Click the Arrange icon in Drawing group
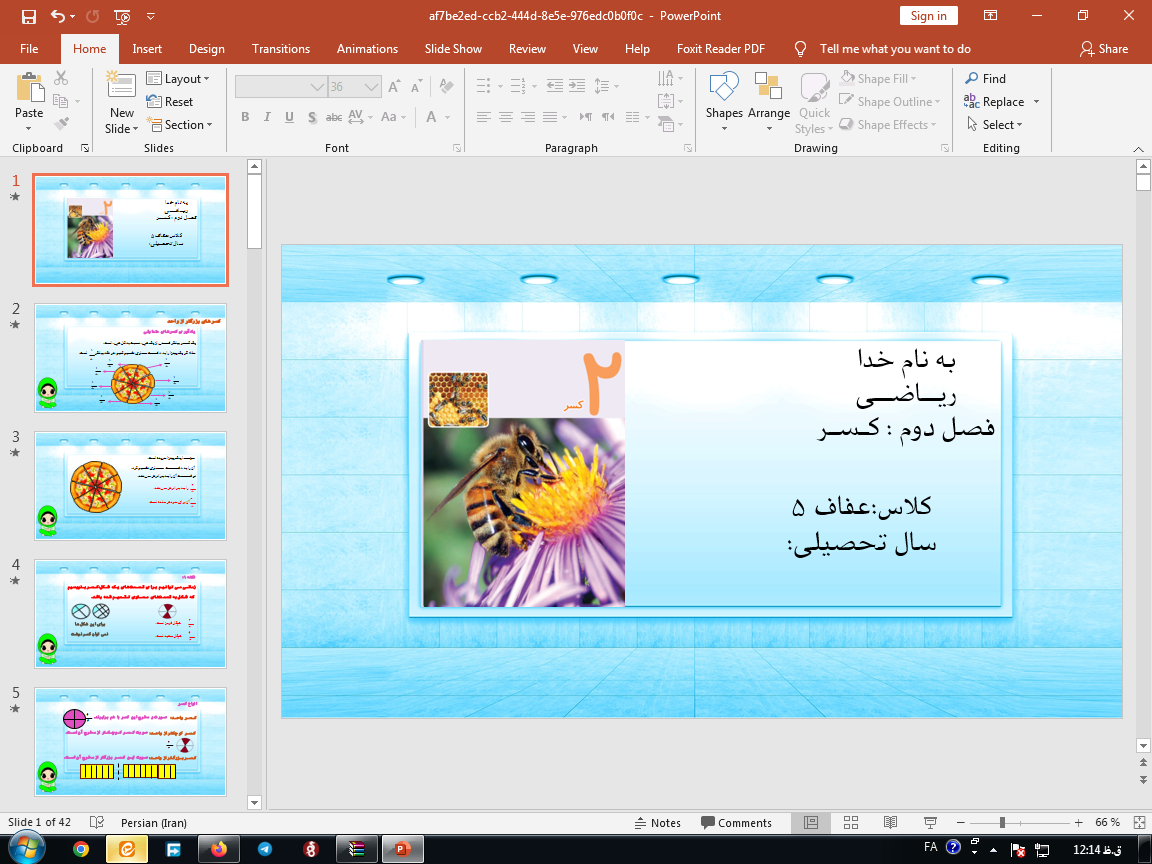The width and height of the screenshot is (1152, 864). pyautogui.click(x=768, y=88)
